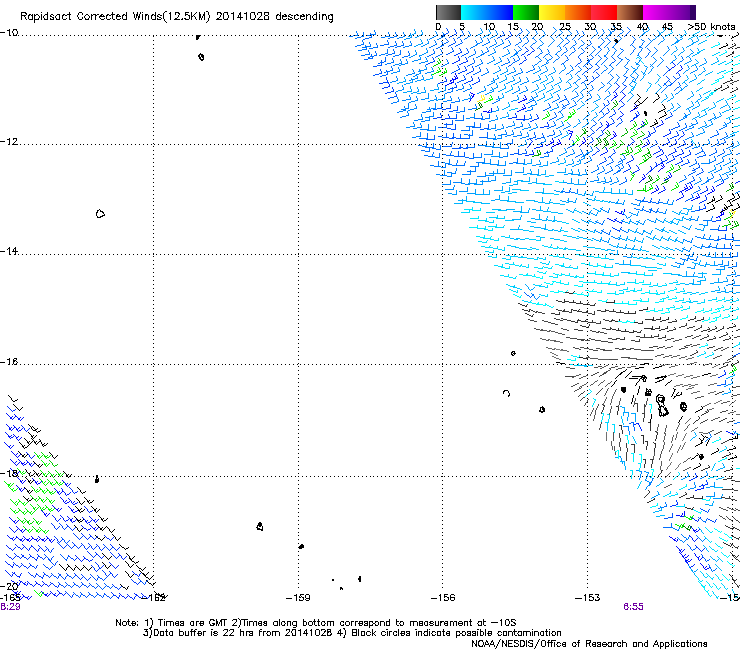Pick the blue 10-15 knots legend segment
Screen dimensions: 740x650
click(x=500, y=12)
